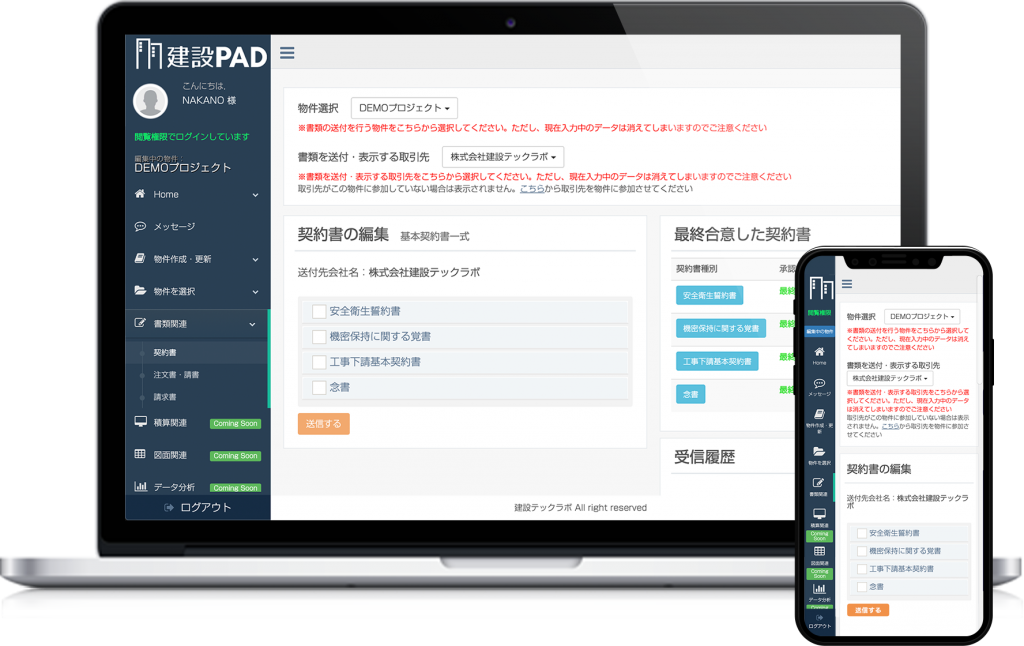1024x646 pixels.
Task: Click the hamburger menu at the top
Action: point(287,54)
